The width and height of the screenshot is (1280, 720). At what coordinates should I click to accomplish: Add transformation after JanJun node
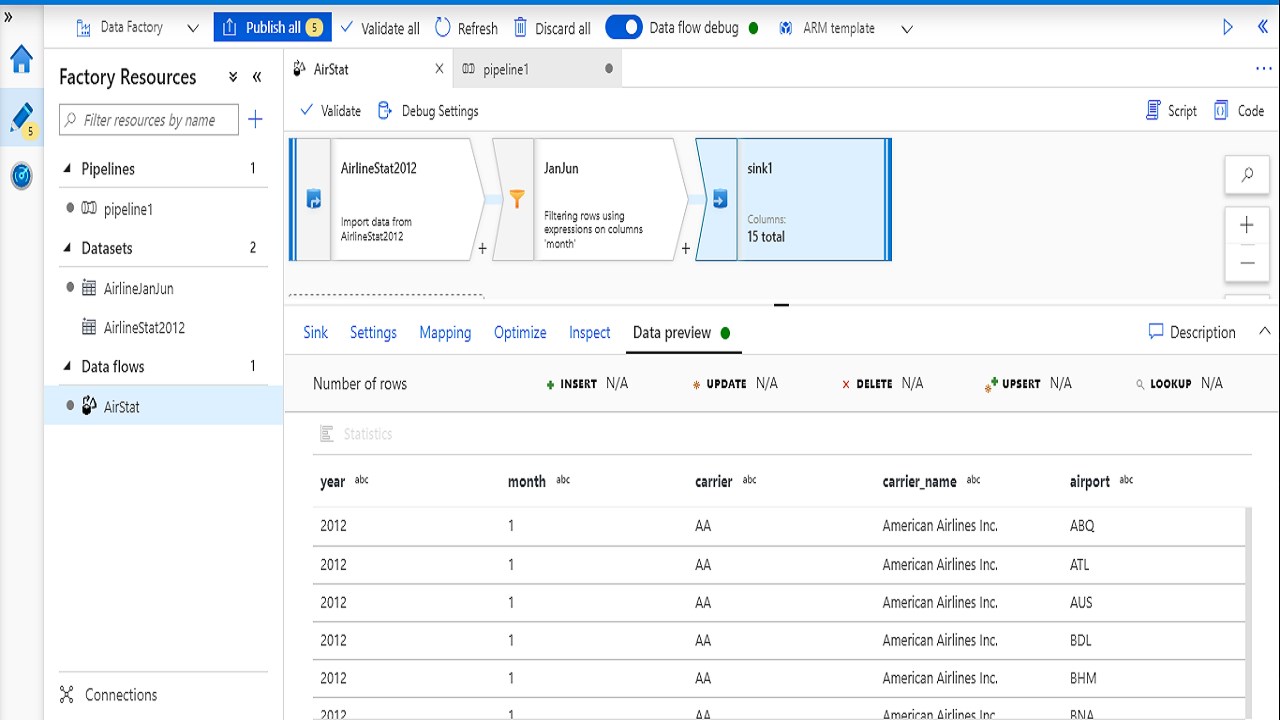685,248
